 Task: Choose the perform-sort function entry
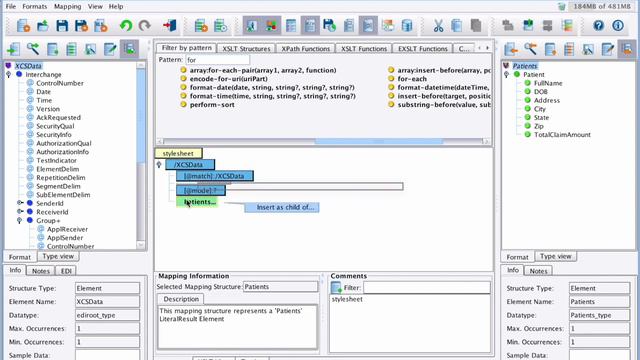(x=211, y=104)
